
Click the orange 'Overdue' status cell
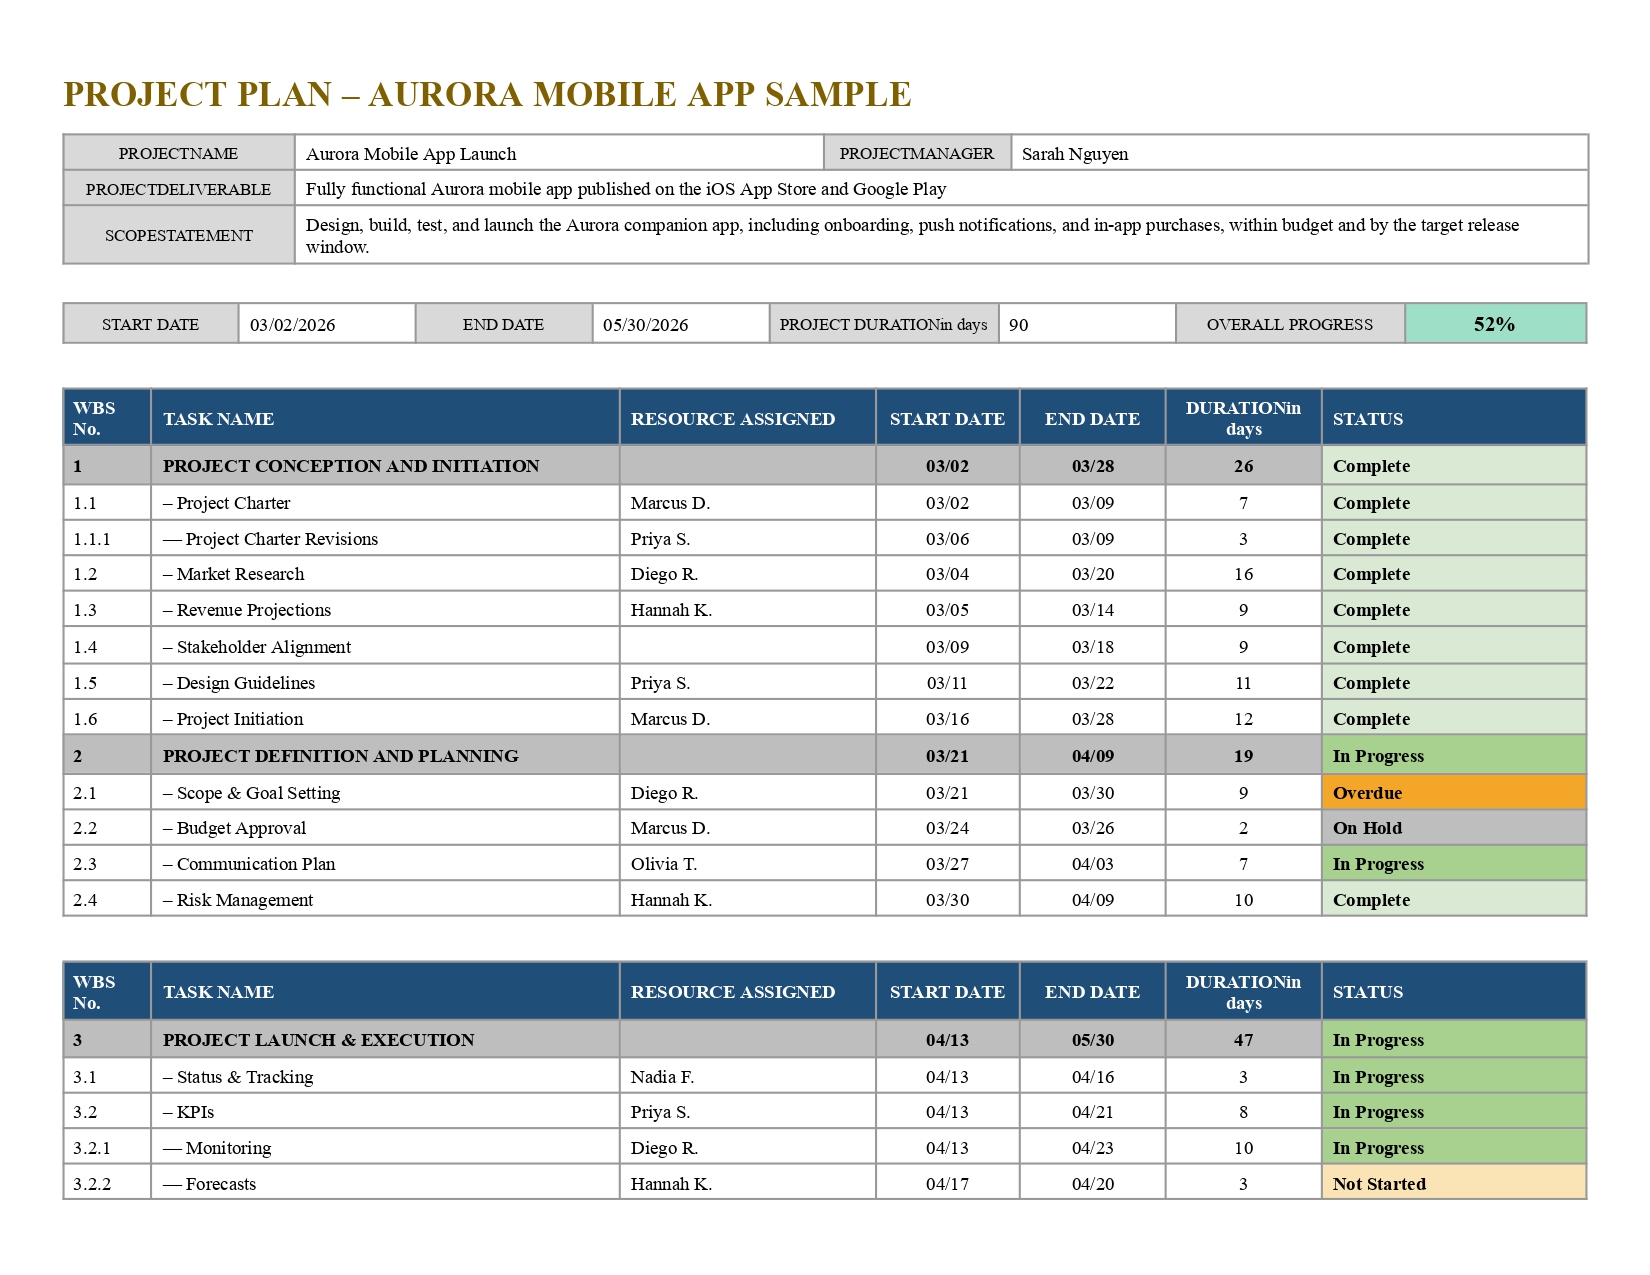click(1454, 792)
